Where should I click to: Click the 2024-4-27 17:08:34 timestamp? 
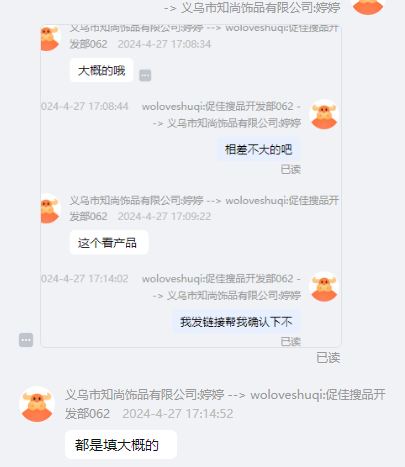[x=164, y=44]
